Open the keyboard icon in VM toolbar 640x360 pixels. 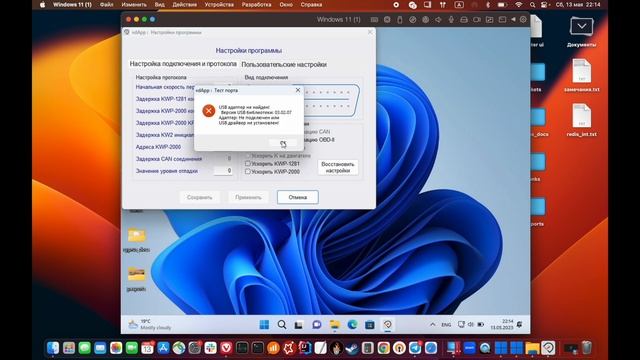374,20
